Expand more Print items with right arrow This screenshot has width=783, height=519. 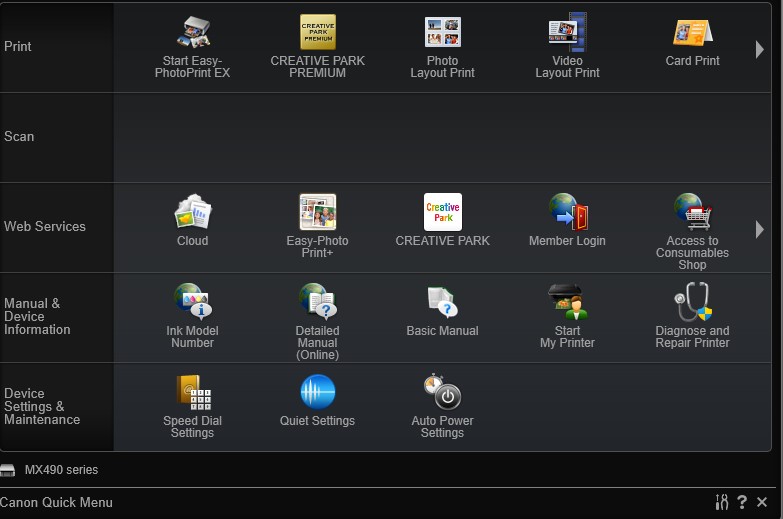click(760, 49)
